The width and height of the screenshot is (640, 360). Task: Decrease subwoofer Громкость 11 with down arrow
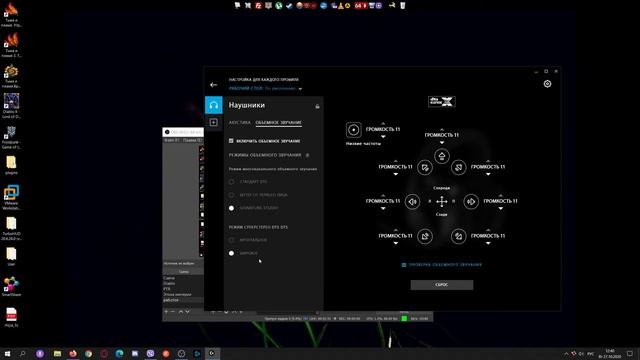[x=383, y=136]
